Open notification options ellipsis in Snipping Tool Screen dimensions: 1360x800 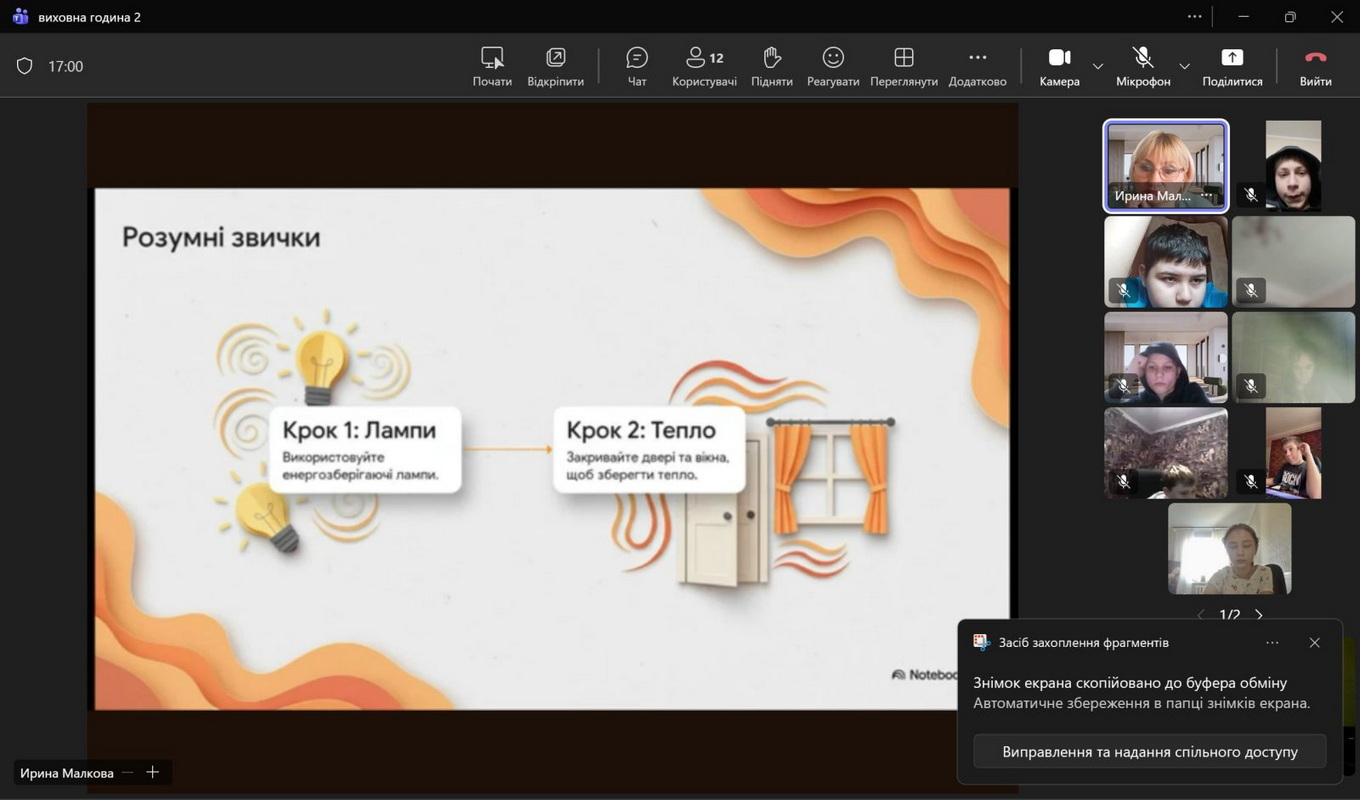[1272, 643]
